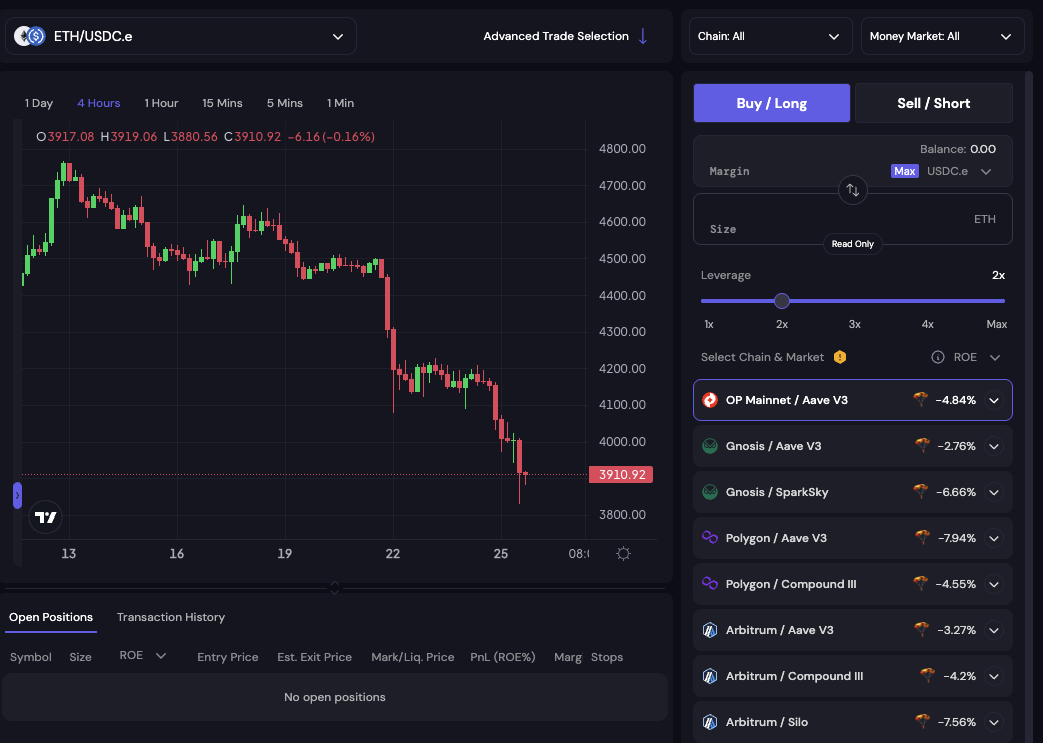Click the Polygon icon in Polygon / Aave V3 row
The width and height of the screenshot is (1043, 743).
pos(711,538)
